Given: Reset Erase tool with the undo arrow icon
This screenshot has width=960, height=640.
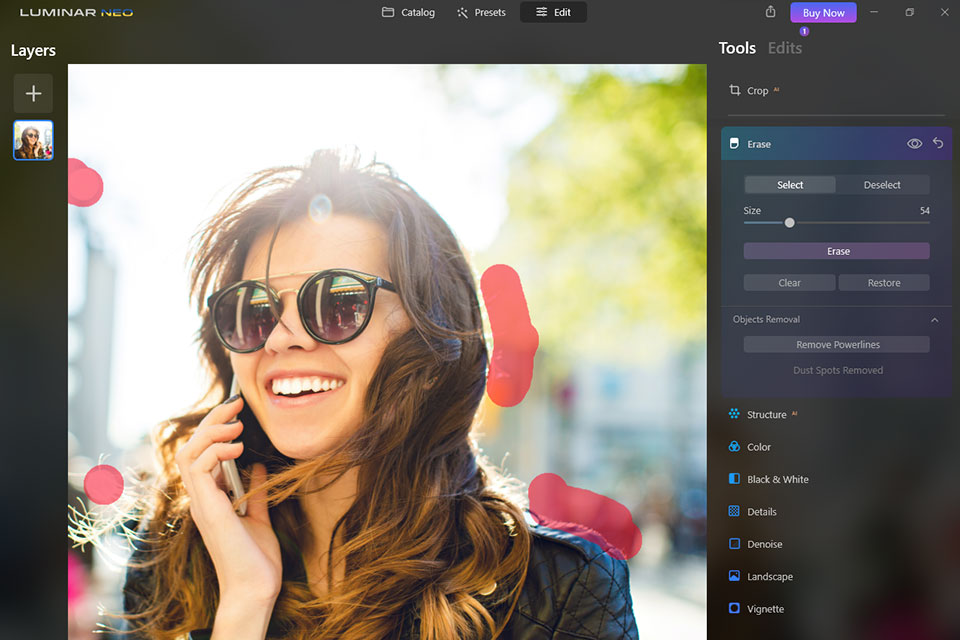Looking at the screenshot, I should coord(938,143).
